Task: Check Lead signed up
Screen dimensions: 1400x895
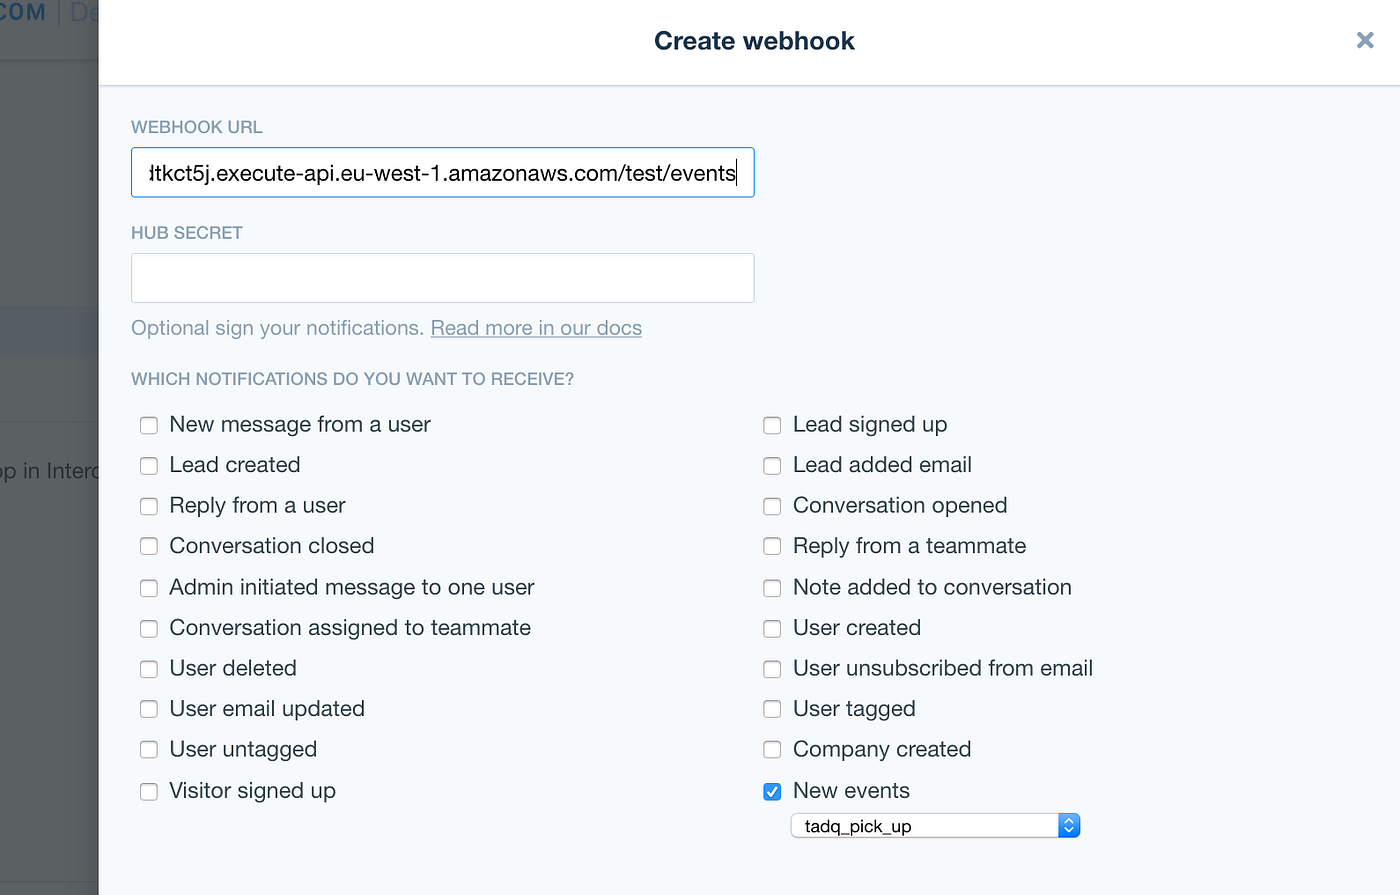Action: [772, 424]
